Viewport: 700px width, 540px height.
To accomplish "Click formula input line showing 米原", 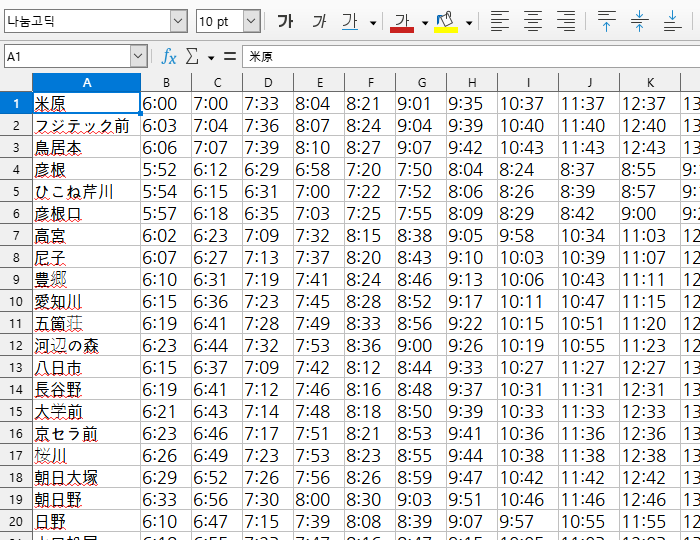I will [471, 56].
